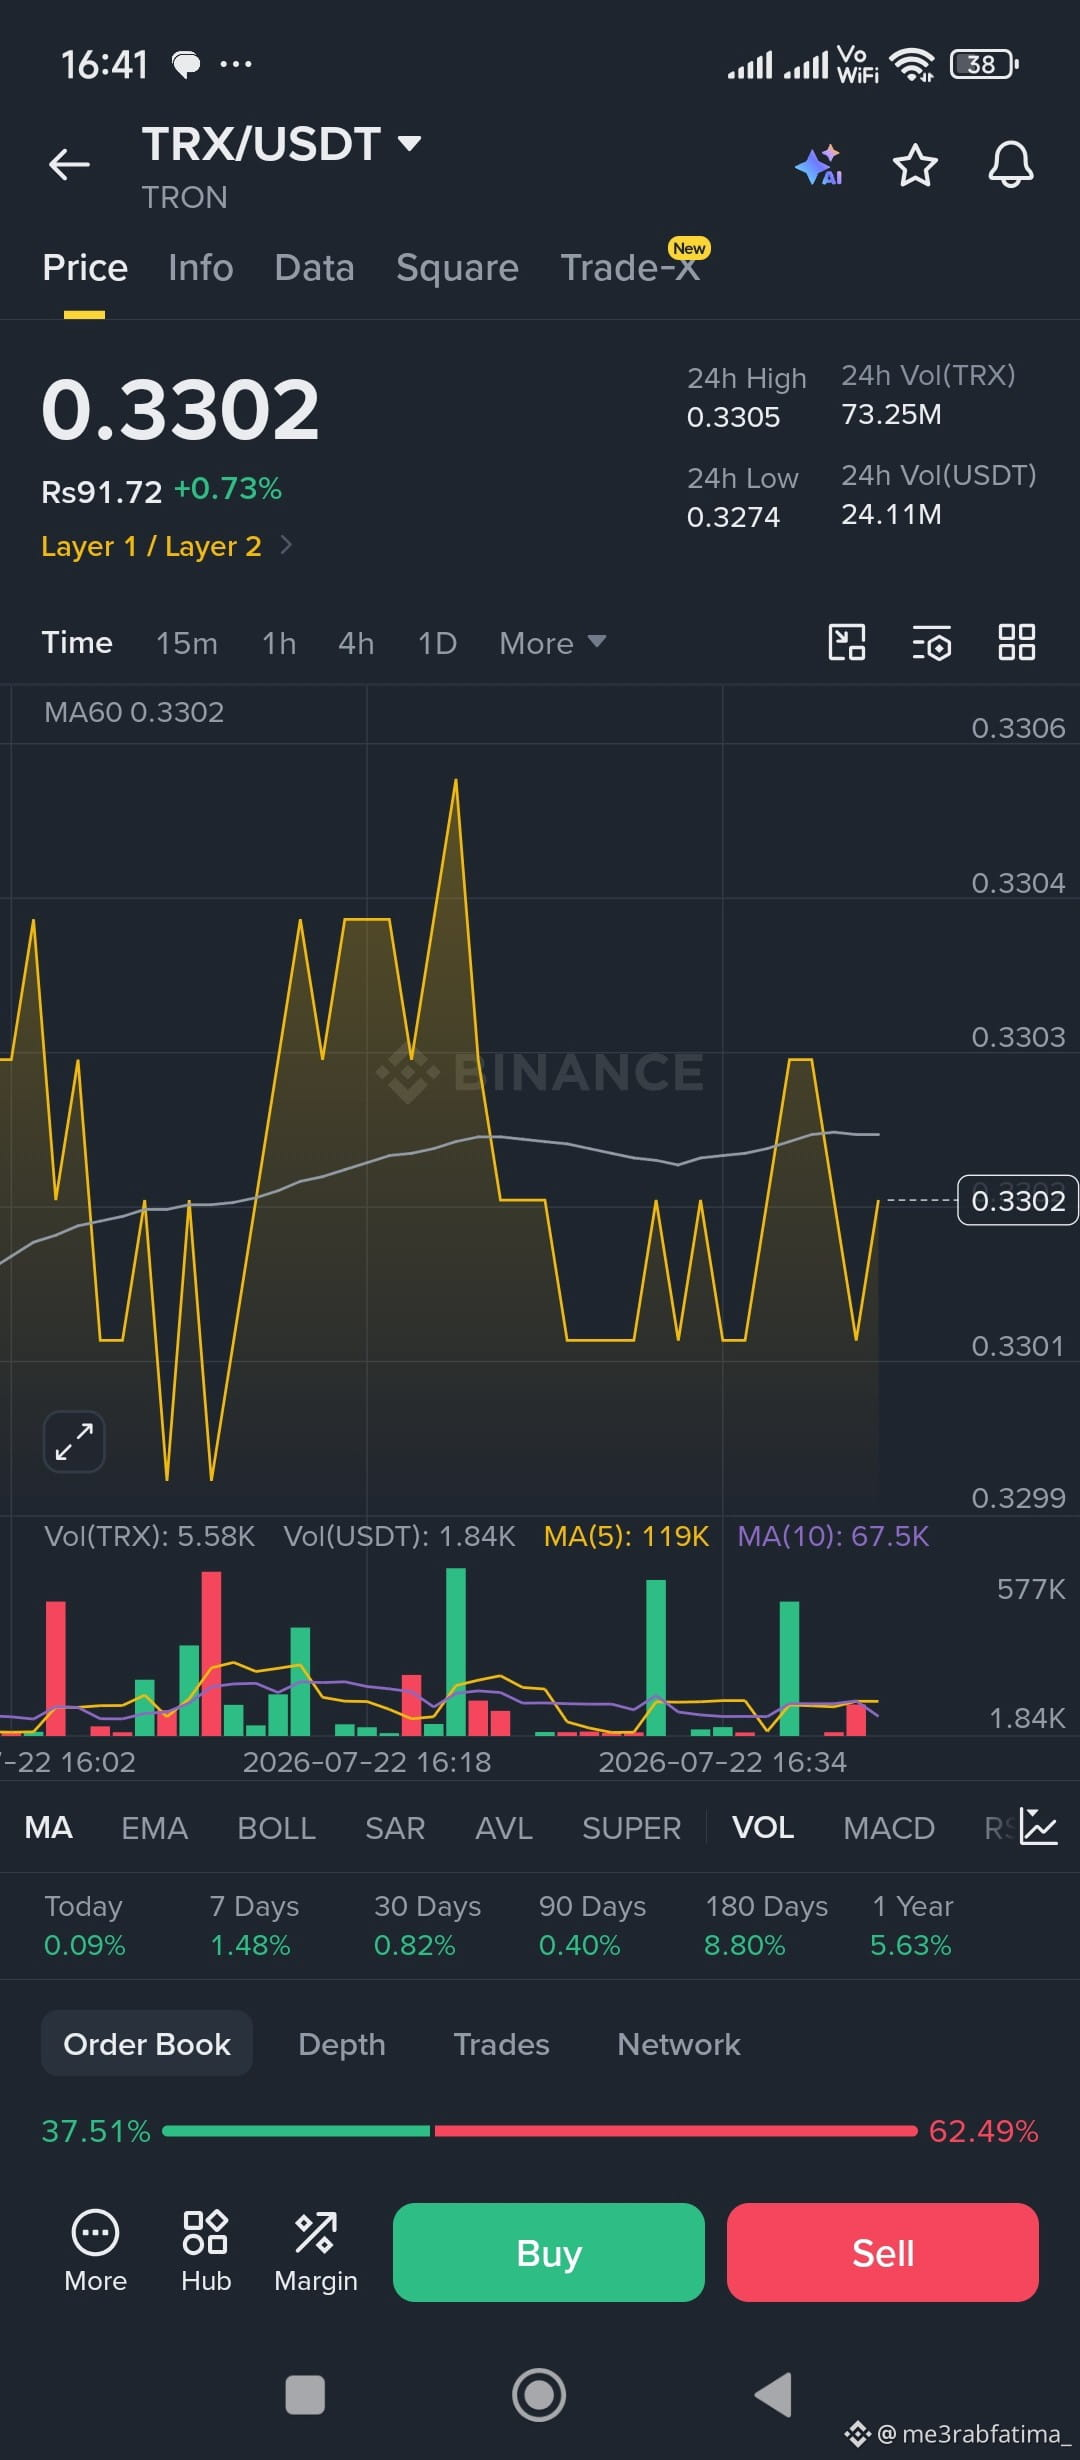Tap the 24h Low value 0.3274

[x=733, y=517]
